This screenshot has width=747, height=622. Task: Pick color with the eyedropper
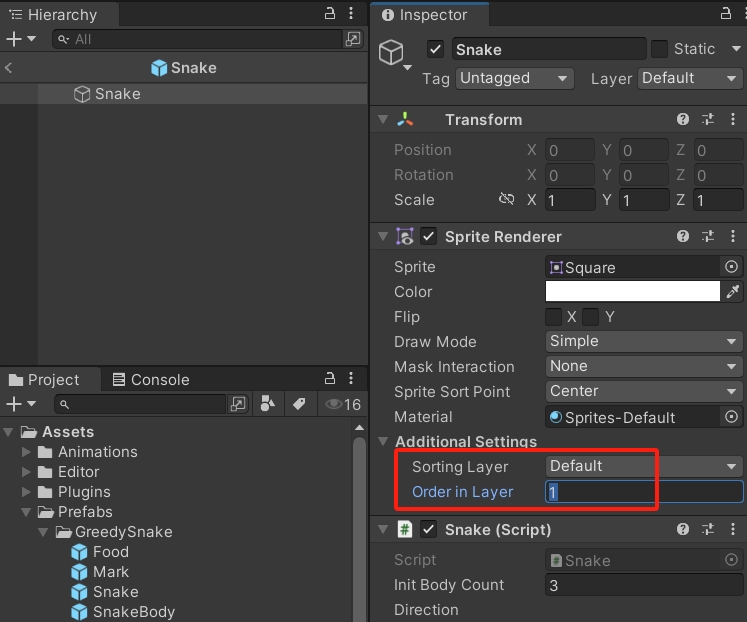pos(733,291)
